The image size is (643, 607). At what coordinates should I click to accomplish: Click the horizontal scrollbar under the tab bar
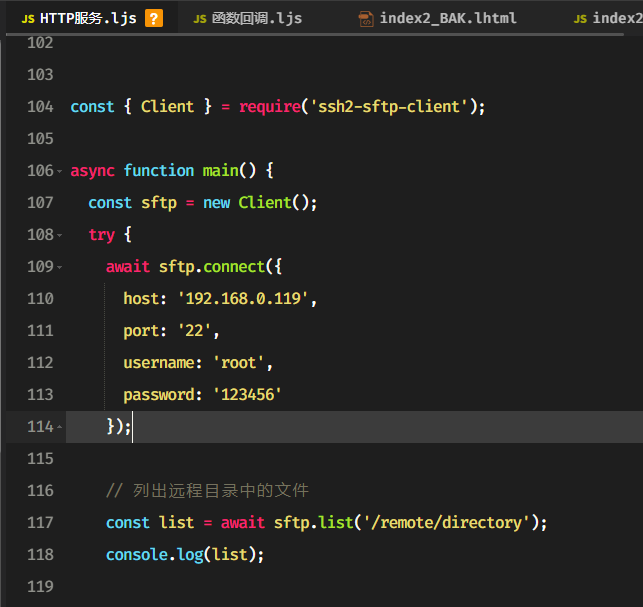coord(315,35)
